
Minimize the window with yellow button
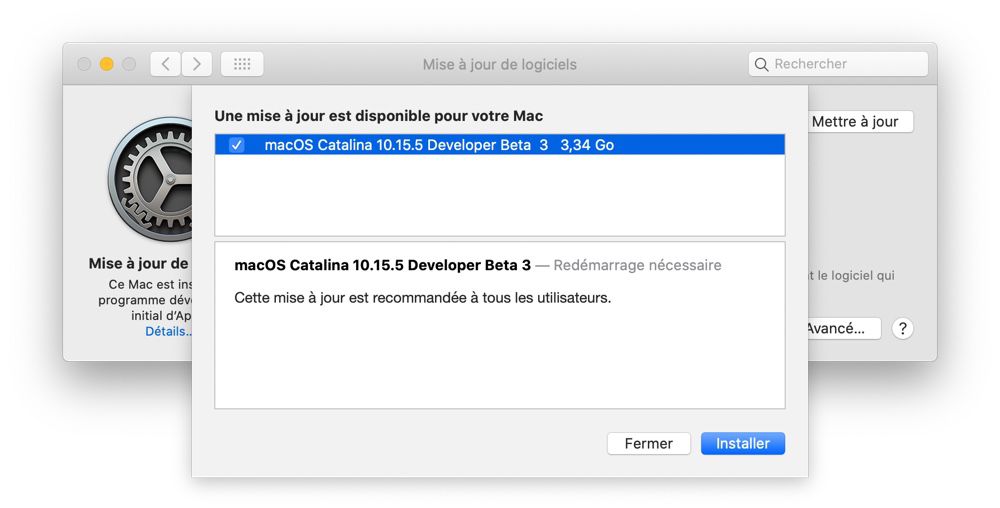tap(107, 64)
